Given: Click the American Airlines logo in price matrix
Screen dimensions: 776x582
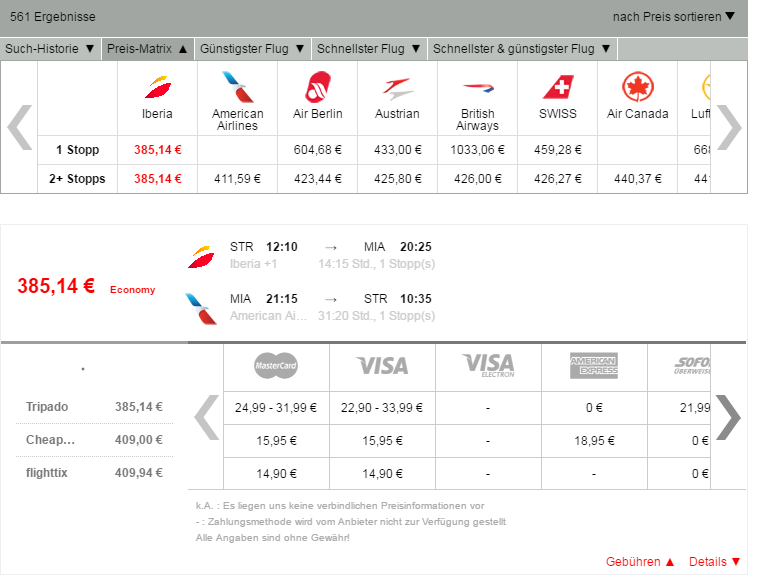Looking at the screenshot, I should pyautogui.click(x=238, y=87).
